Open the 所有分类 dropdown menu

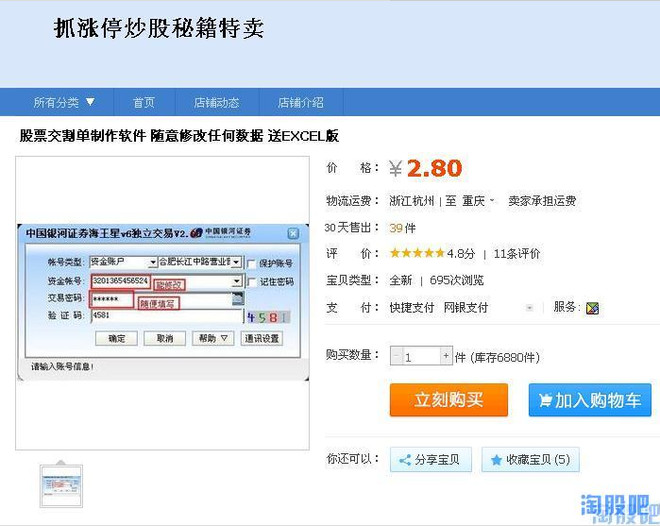[64, 102]
